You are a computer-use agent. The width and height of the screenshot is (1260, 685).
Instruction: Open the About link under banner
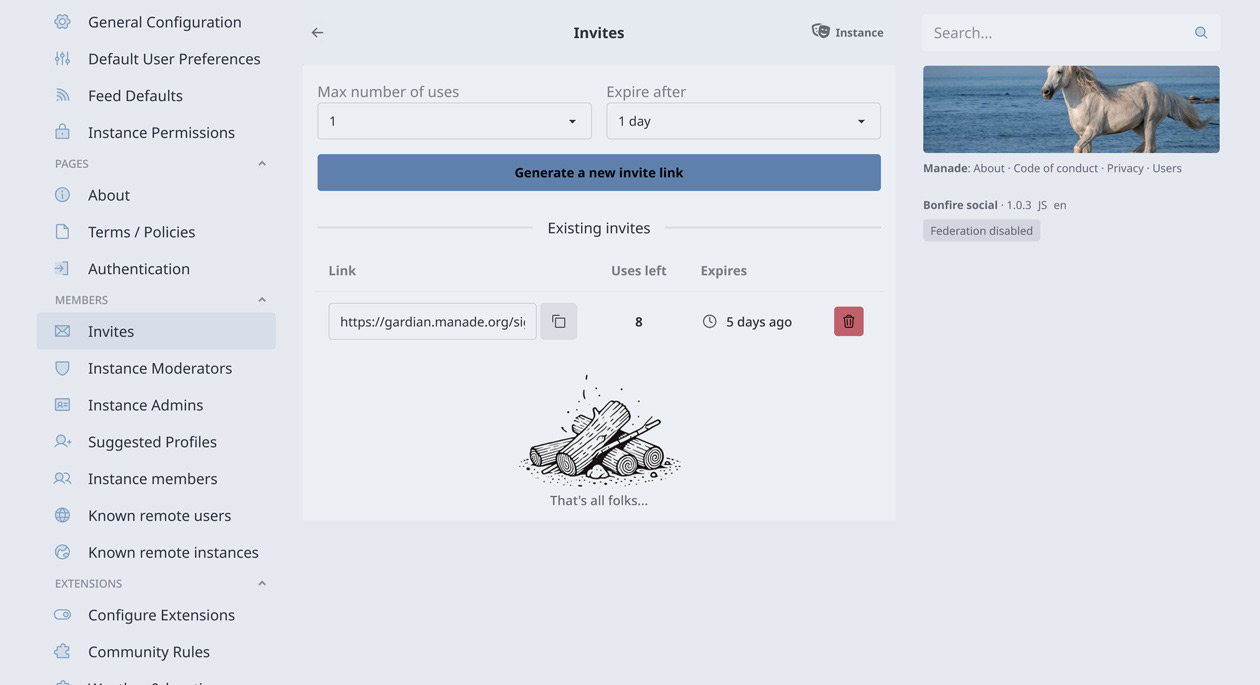pyautogui.click(x=989, y=168)
